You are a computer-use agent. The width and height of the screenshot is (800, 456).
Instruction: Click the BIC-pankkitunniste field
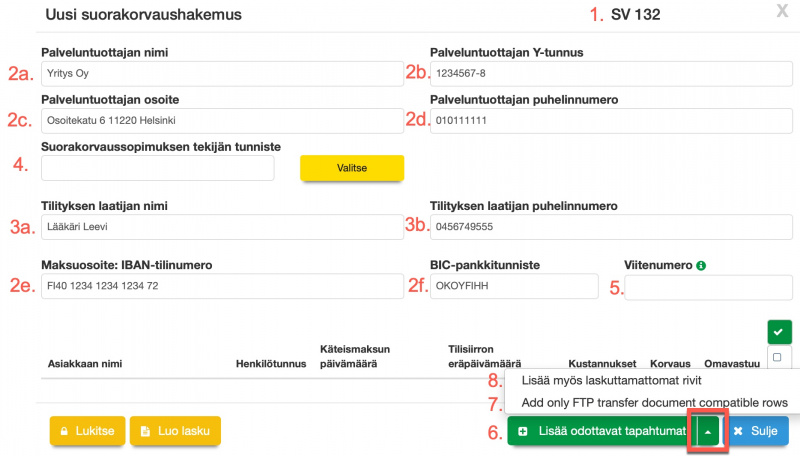513,286
